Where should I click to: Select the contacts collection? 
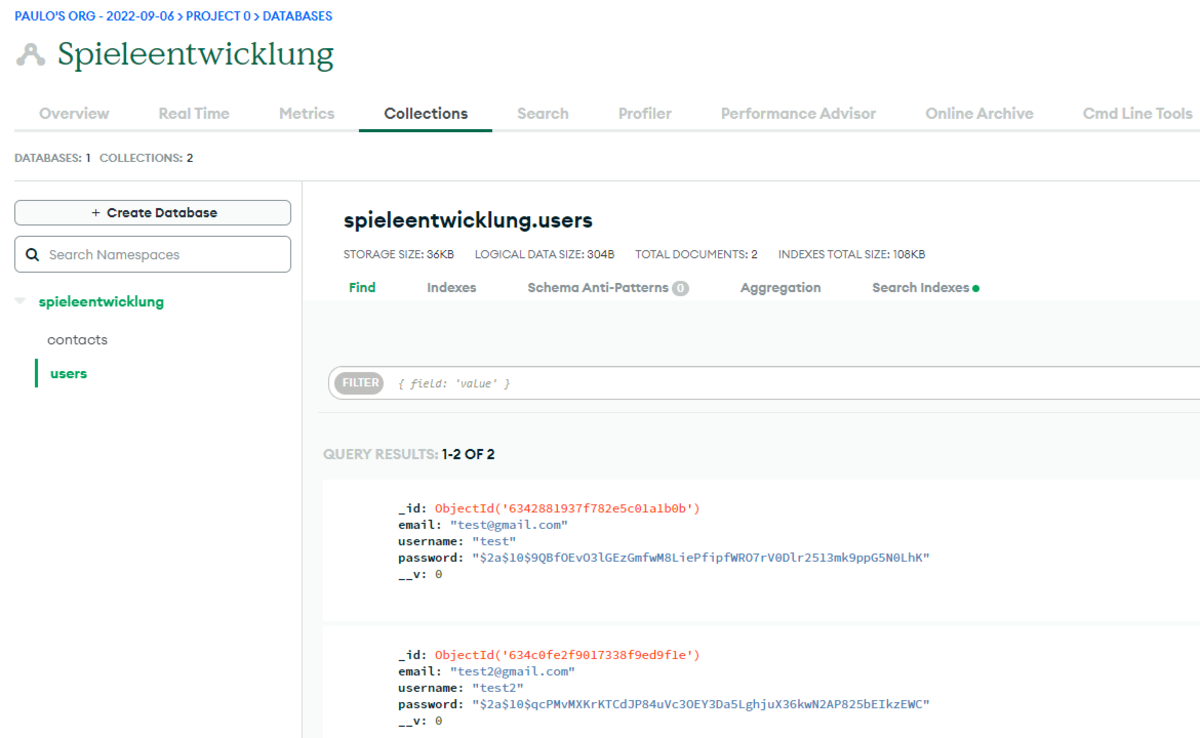tap(77, 340)
